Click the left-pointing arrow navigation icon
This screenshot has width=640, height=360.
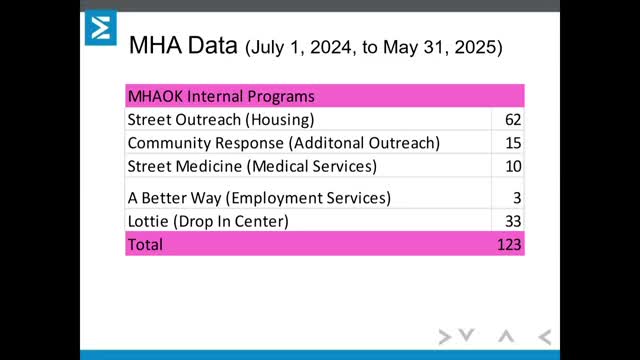tap(544, 337)
